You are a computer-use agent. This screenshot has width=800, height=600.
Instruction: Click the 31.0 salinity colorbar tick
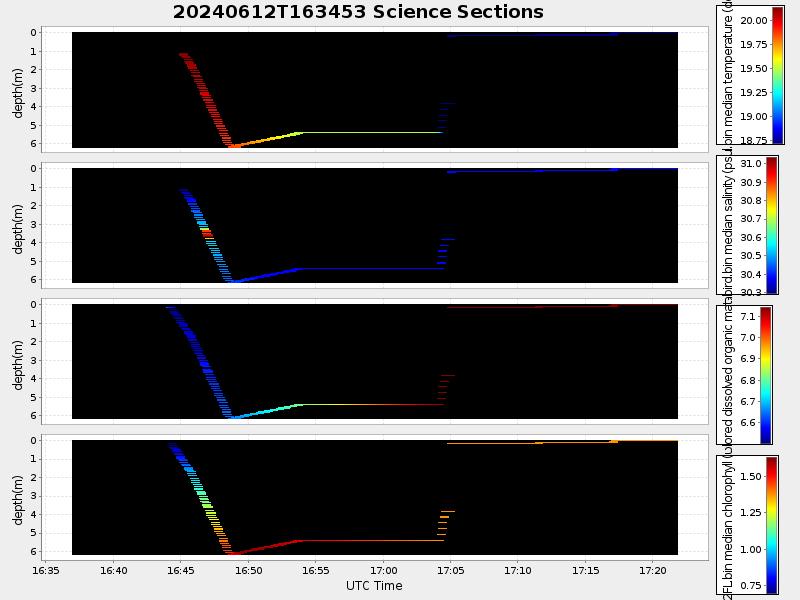(751, 164)
